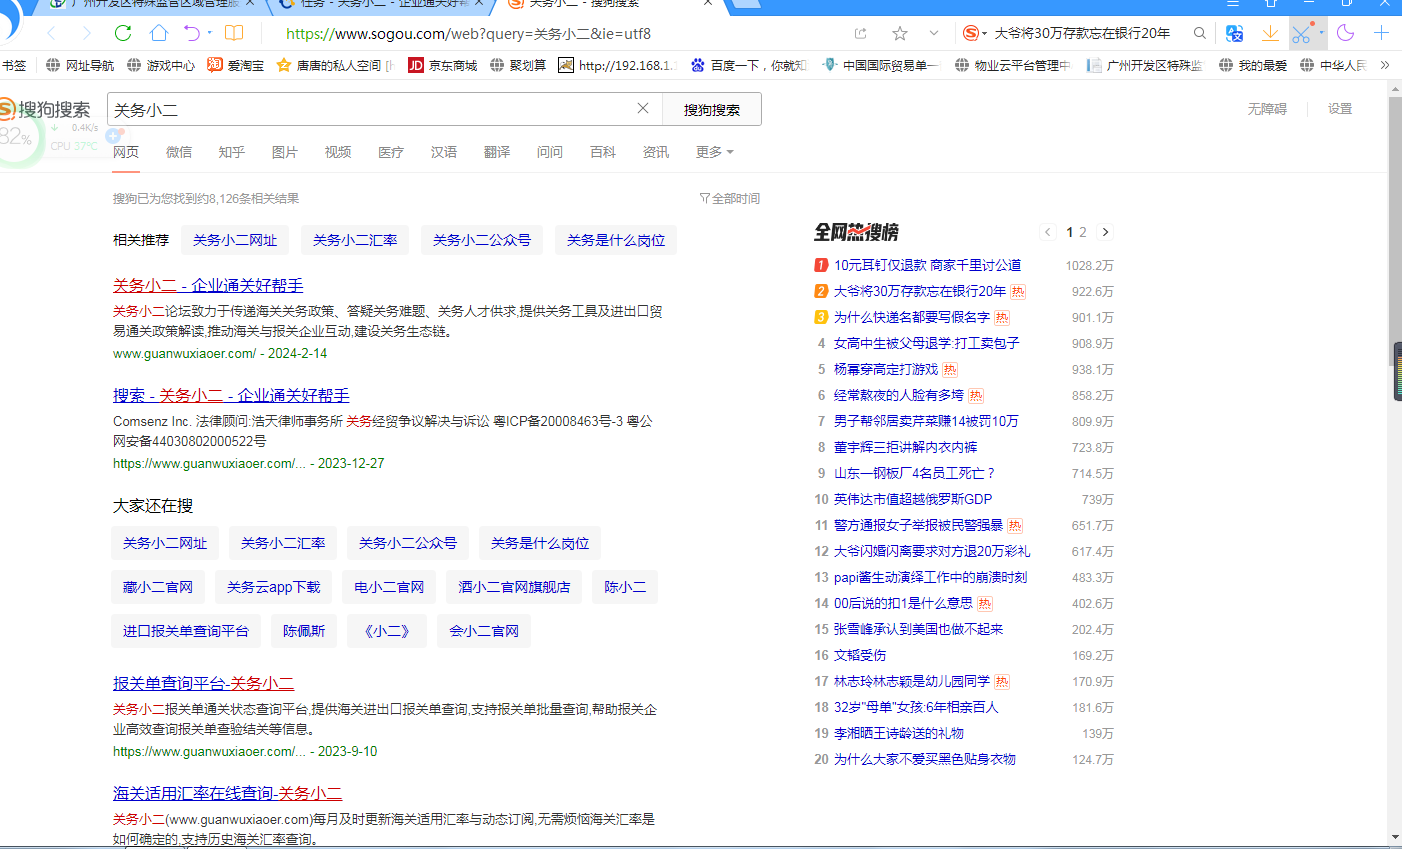
Task: Go to browser home page icon
Action: pyautogui.click(x=158, y=33)
